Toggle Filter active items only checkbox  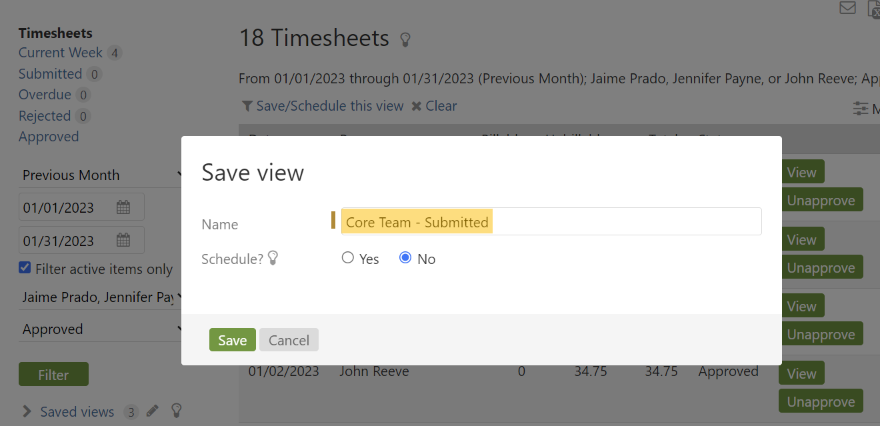pyautogui.click(x=25, y=268)
